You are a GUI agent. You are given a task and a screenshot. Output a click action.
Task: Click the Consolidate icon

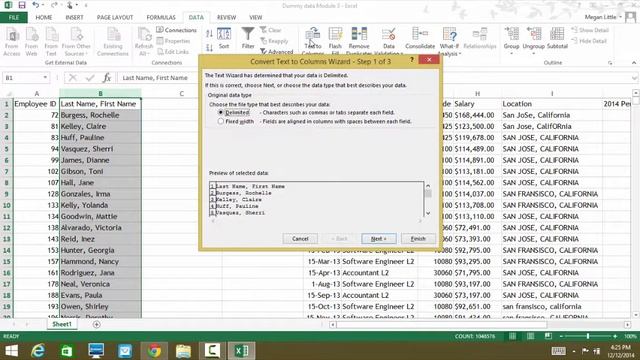[x=420, y=38]
